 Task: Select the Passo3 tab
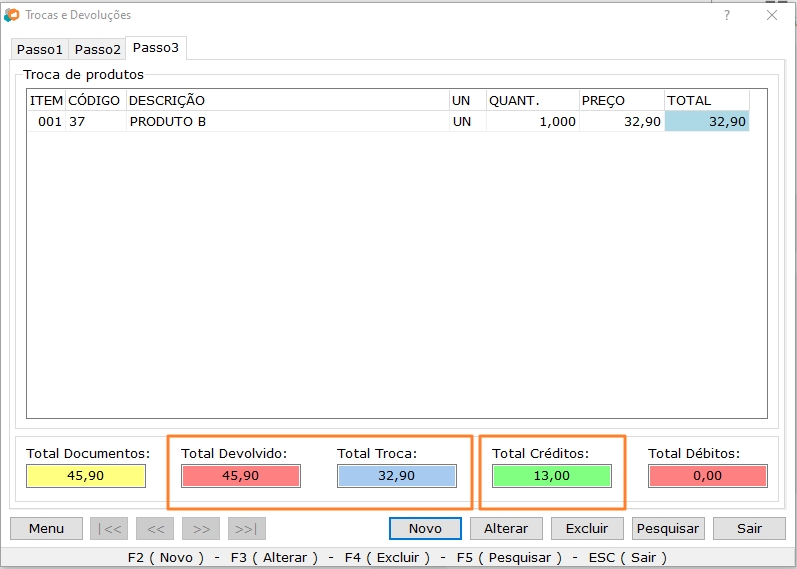156,48
